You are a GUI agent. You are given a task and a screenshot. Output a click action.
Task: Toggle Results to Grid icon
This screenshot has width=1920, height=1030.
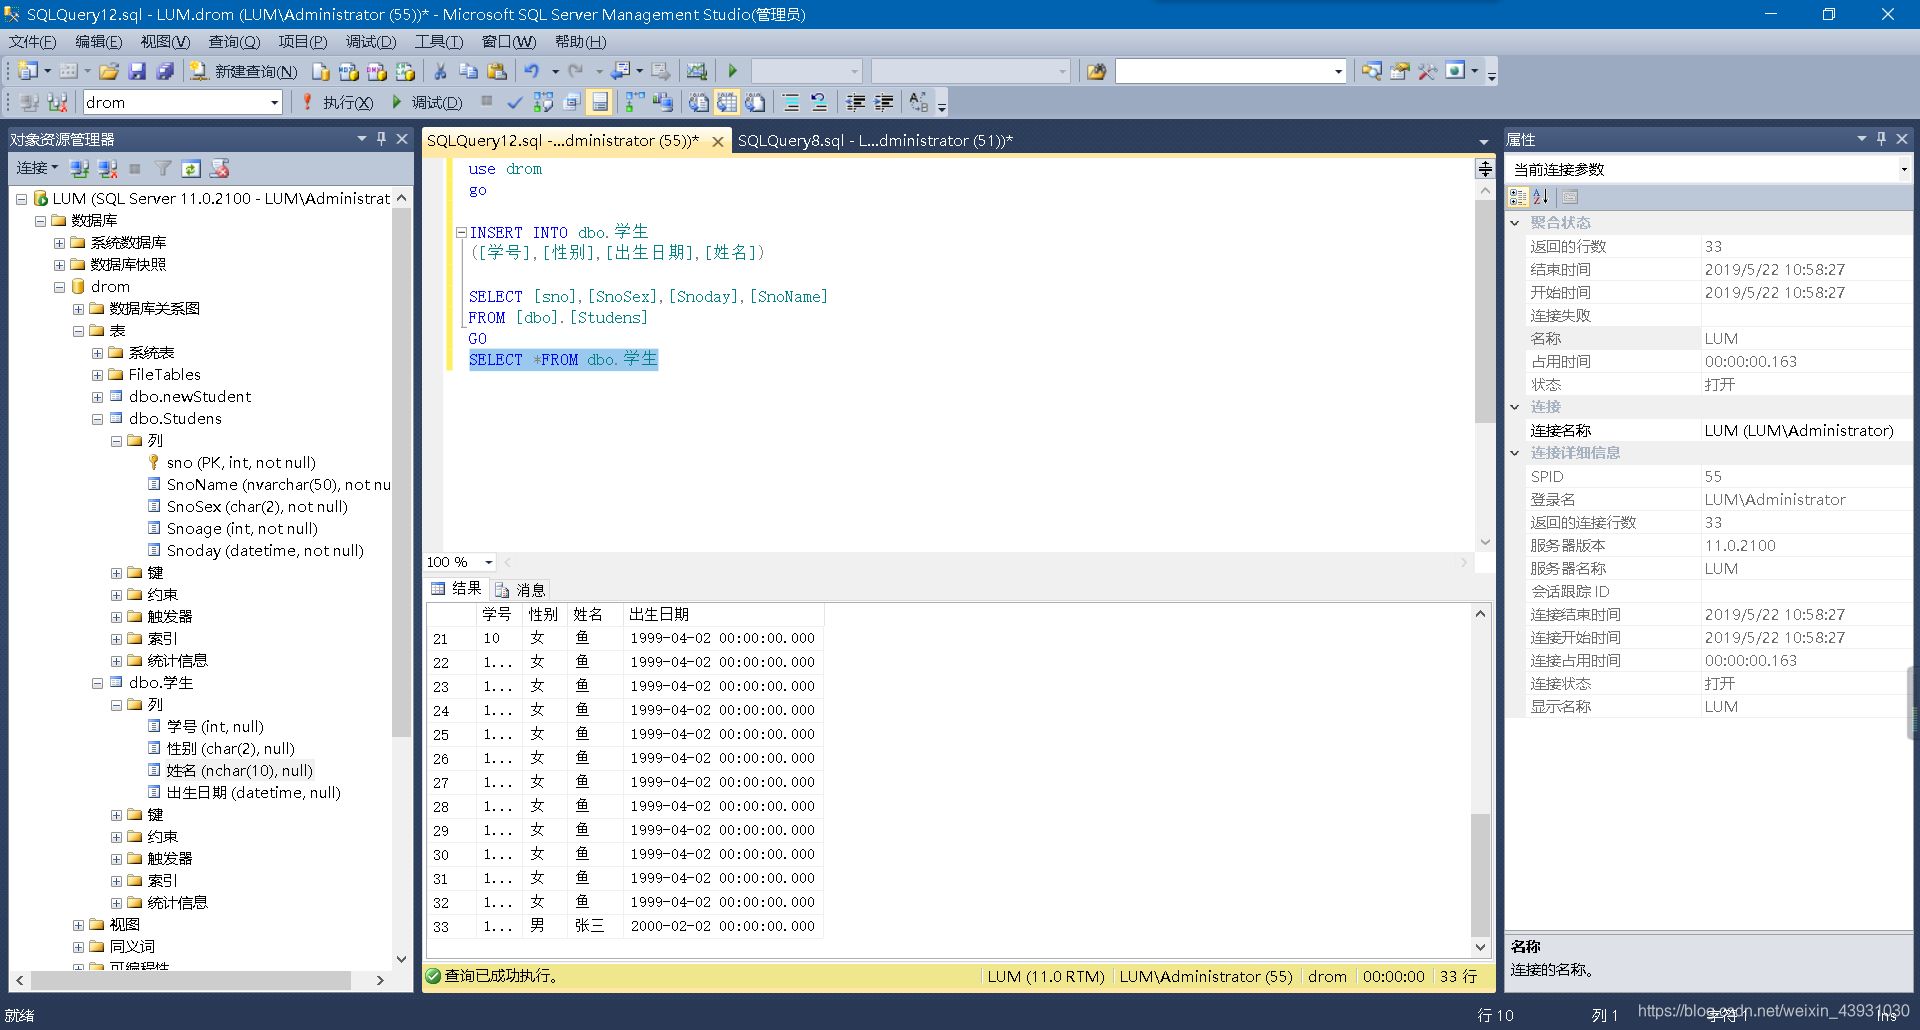click(x=727, y=102)
